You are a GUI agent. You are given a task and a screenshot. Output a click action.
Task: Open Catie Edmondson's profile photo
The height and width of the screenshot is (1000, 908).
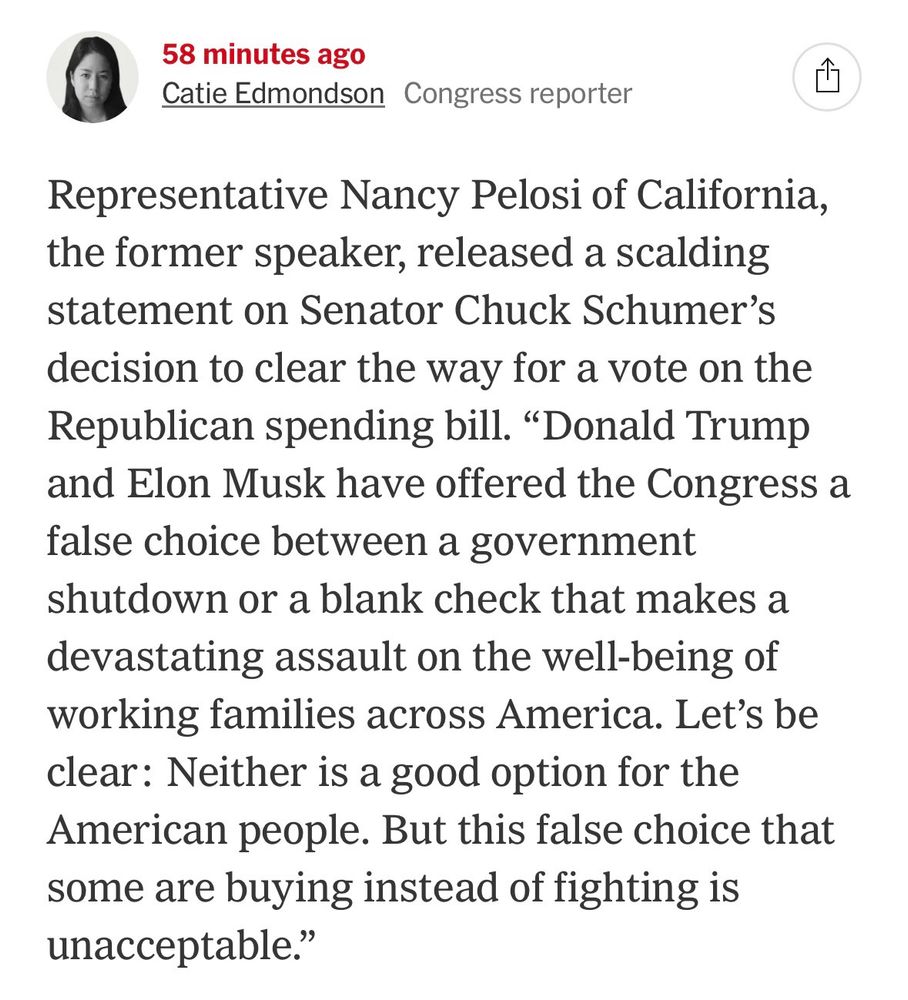pyautogui.click(x=92, y=76)
